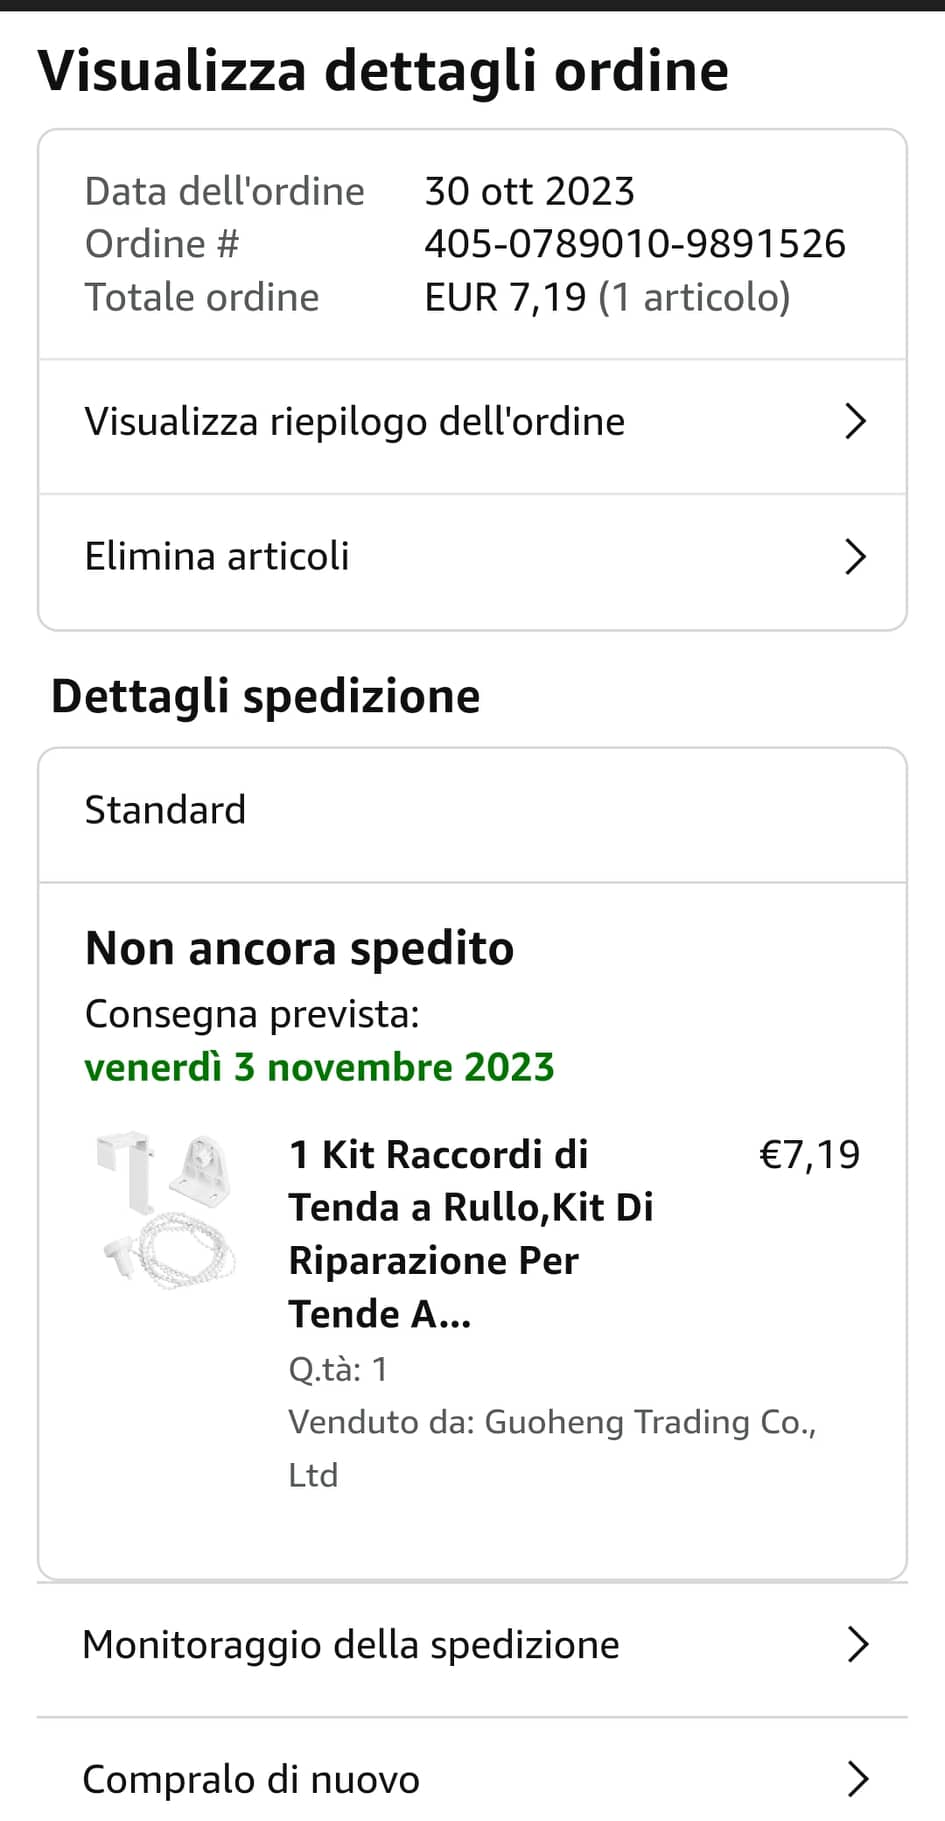Tap chevron arrow beside Elimina articoli
Viewport: 945px width, 1821px height.
pos(855,557)
